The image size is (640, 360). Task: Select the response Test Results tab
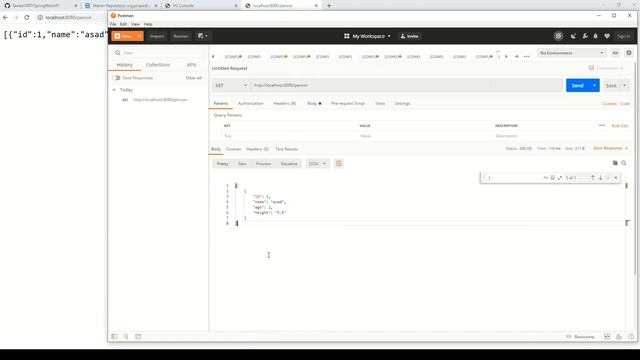point(287,149)
